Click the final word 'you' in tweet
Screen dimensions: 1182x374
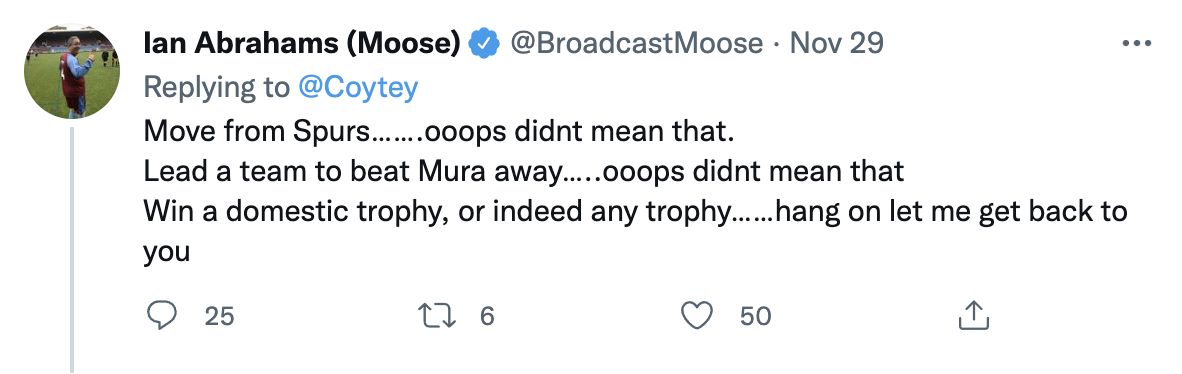point(167,253)
